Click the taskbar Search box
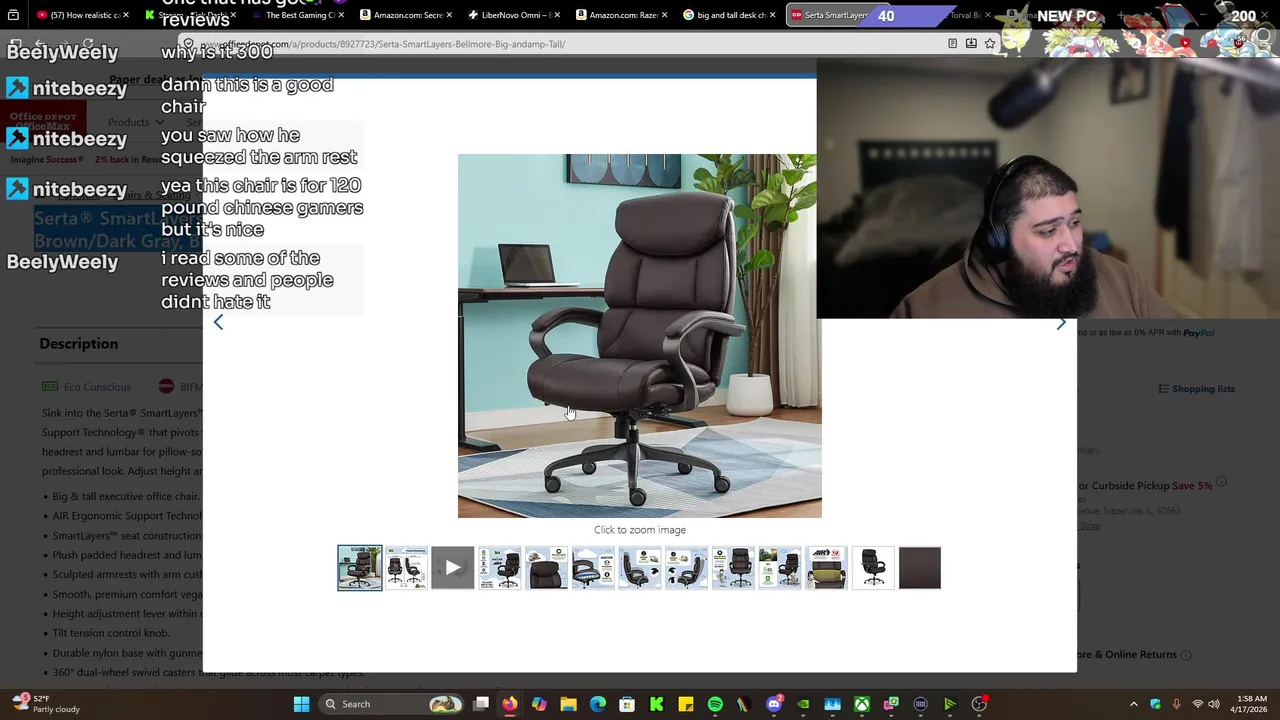Viewport: 1280px width, 720px height. coord(393,704)
